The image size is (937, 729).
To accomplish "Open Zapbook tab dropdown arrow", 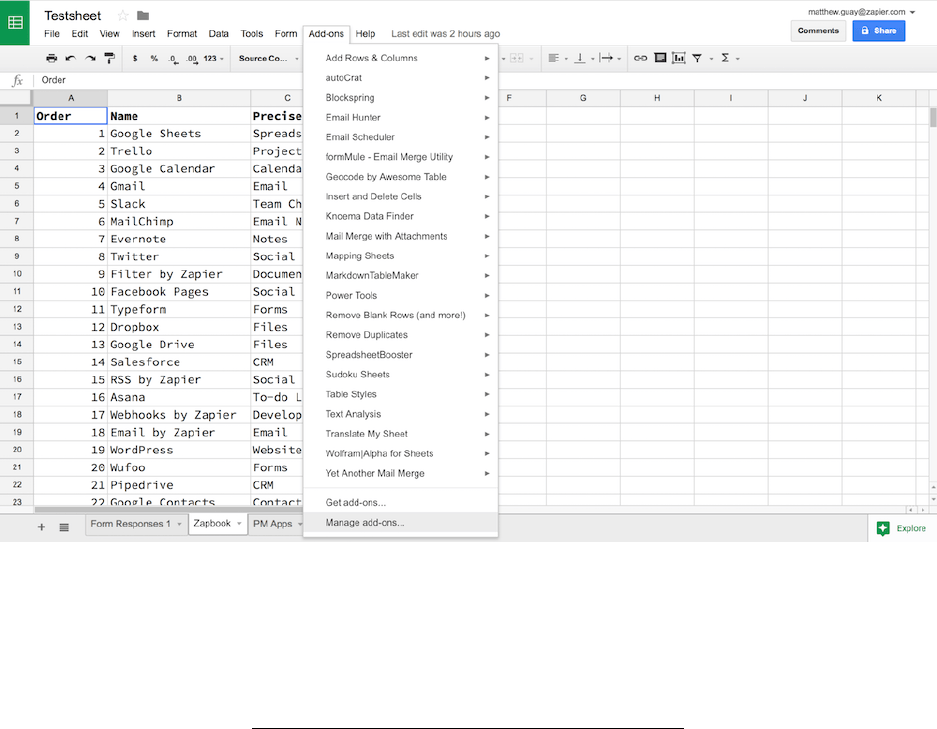I will [x=239, y=523].
